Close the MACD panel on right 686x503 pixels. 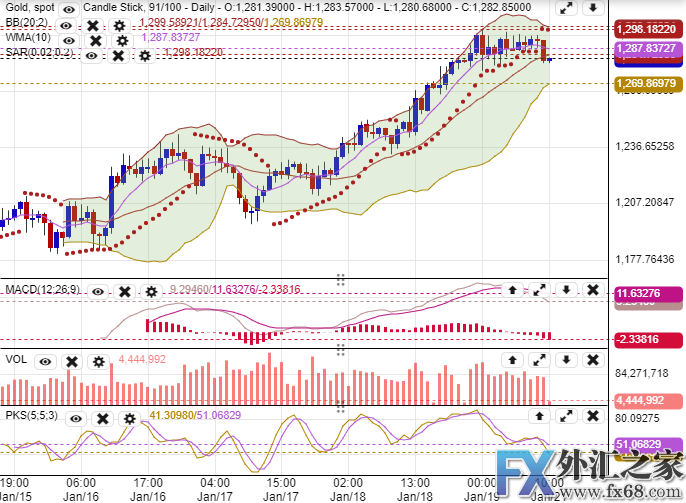(x=591, y=290)
